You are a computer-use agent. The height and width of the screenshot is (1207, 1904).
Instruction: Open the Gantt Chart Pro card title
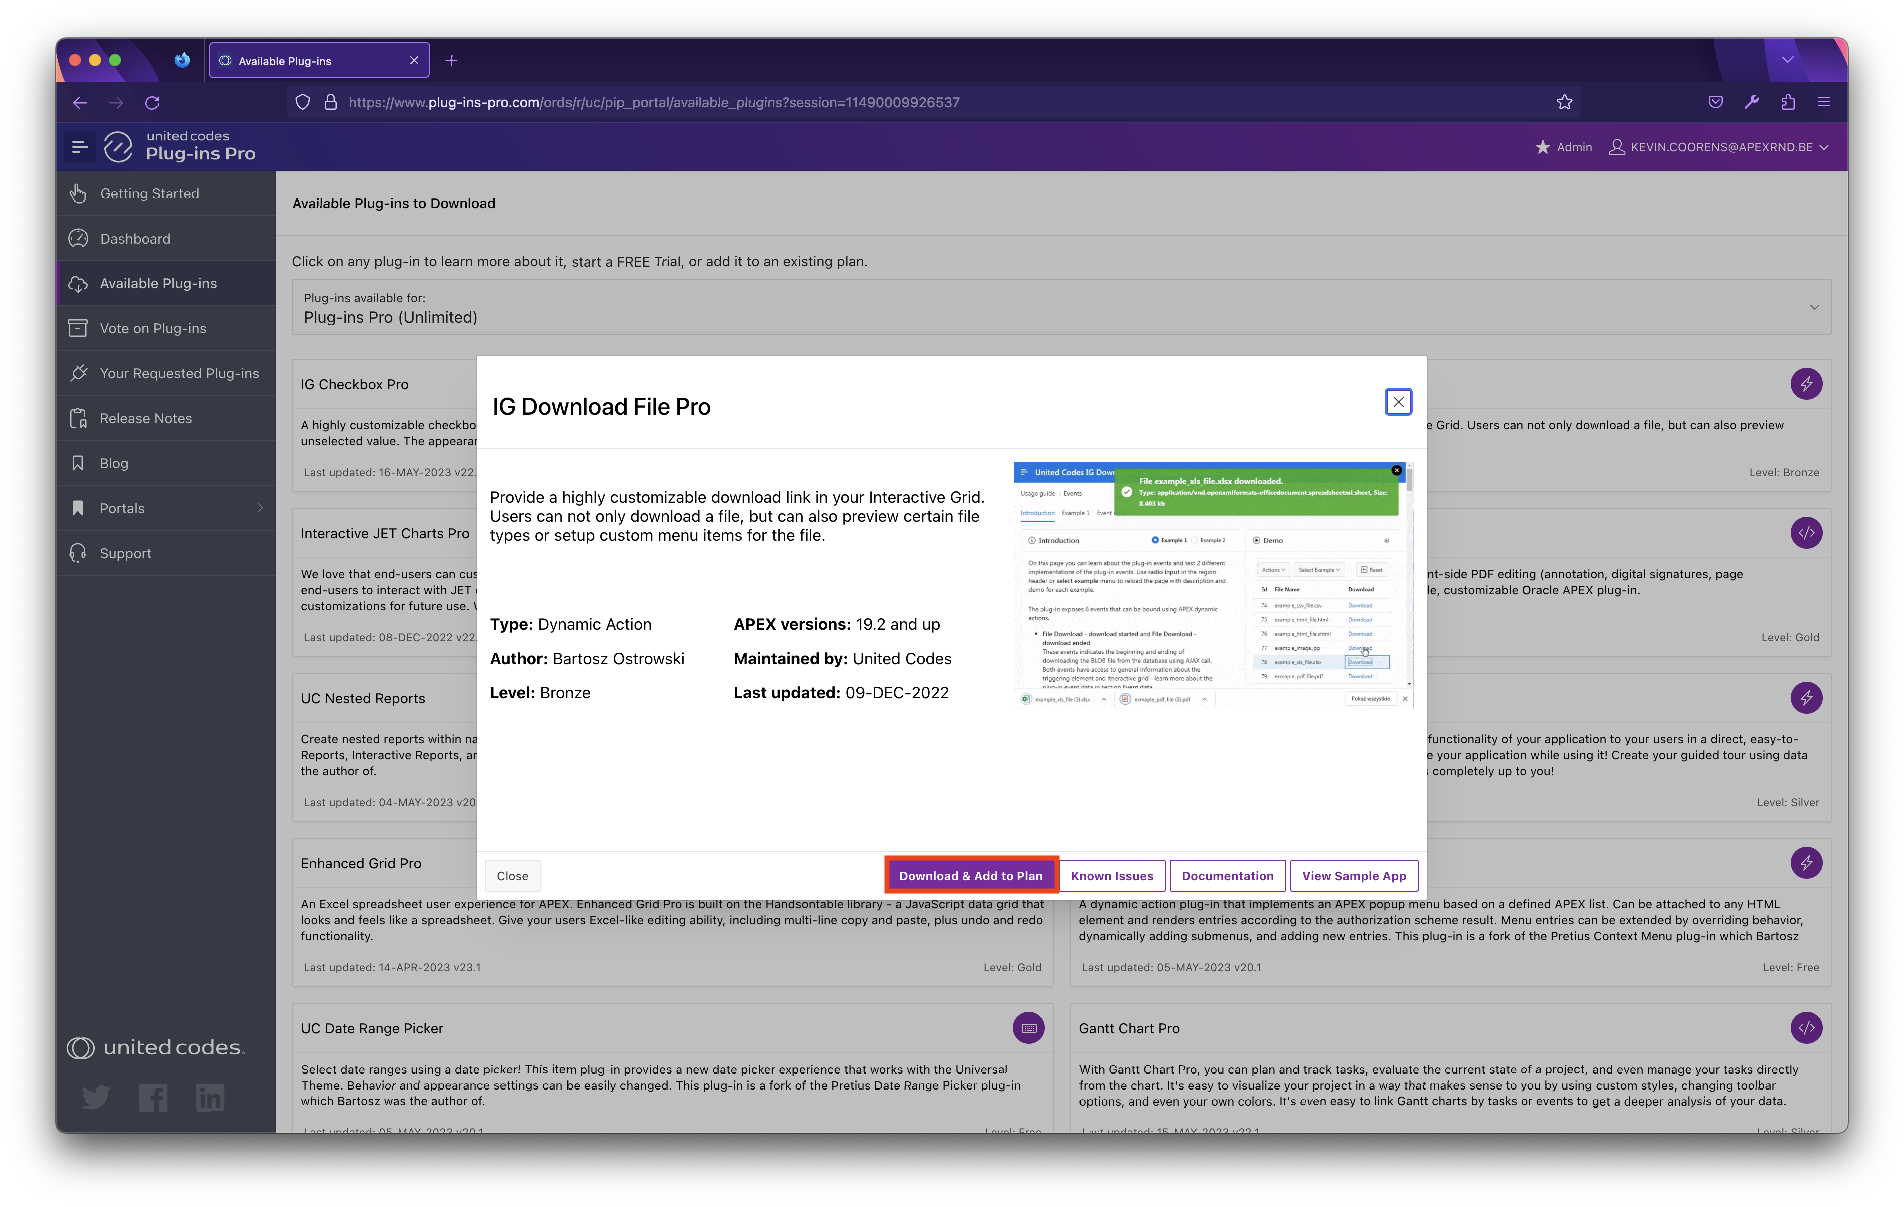tap(1129, 1028)
